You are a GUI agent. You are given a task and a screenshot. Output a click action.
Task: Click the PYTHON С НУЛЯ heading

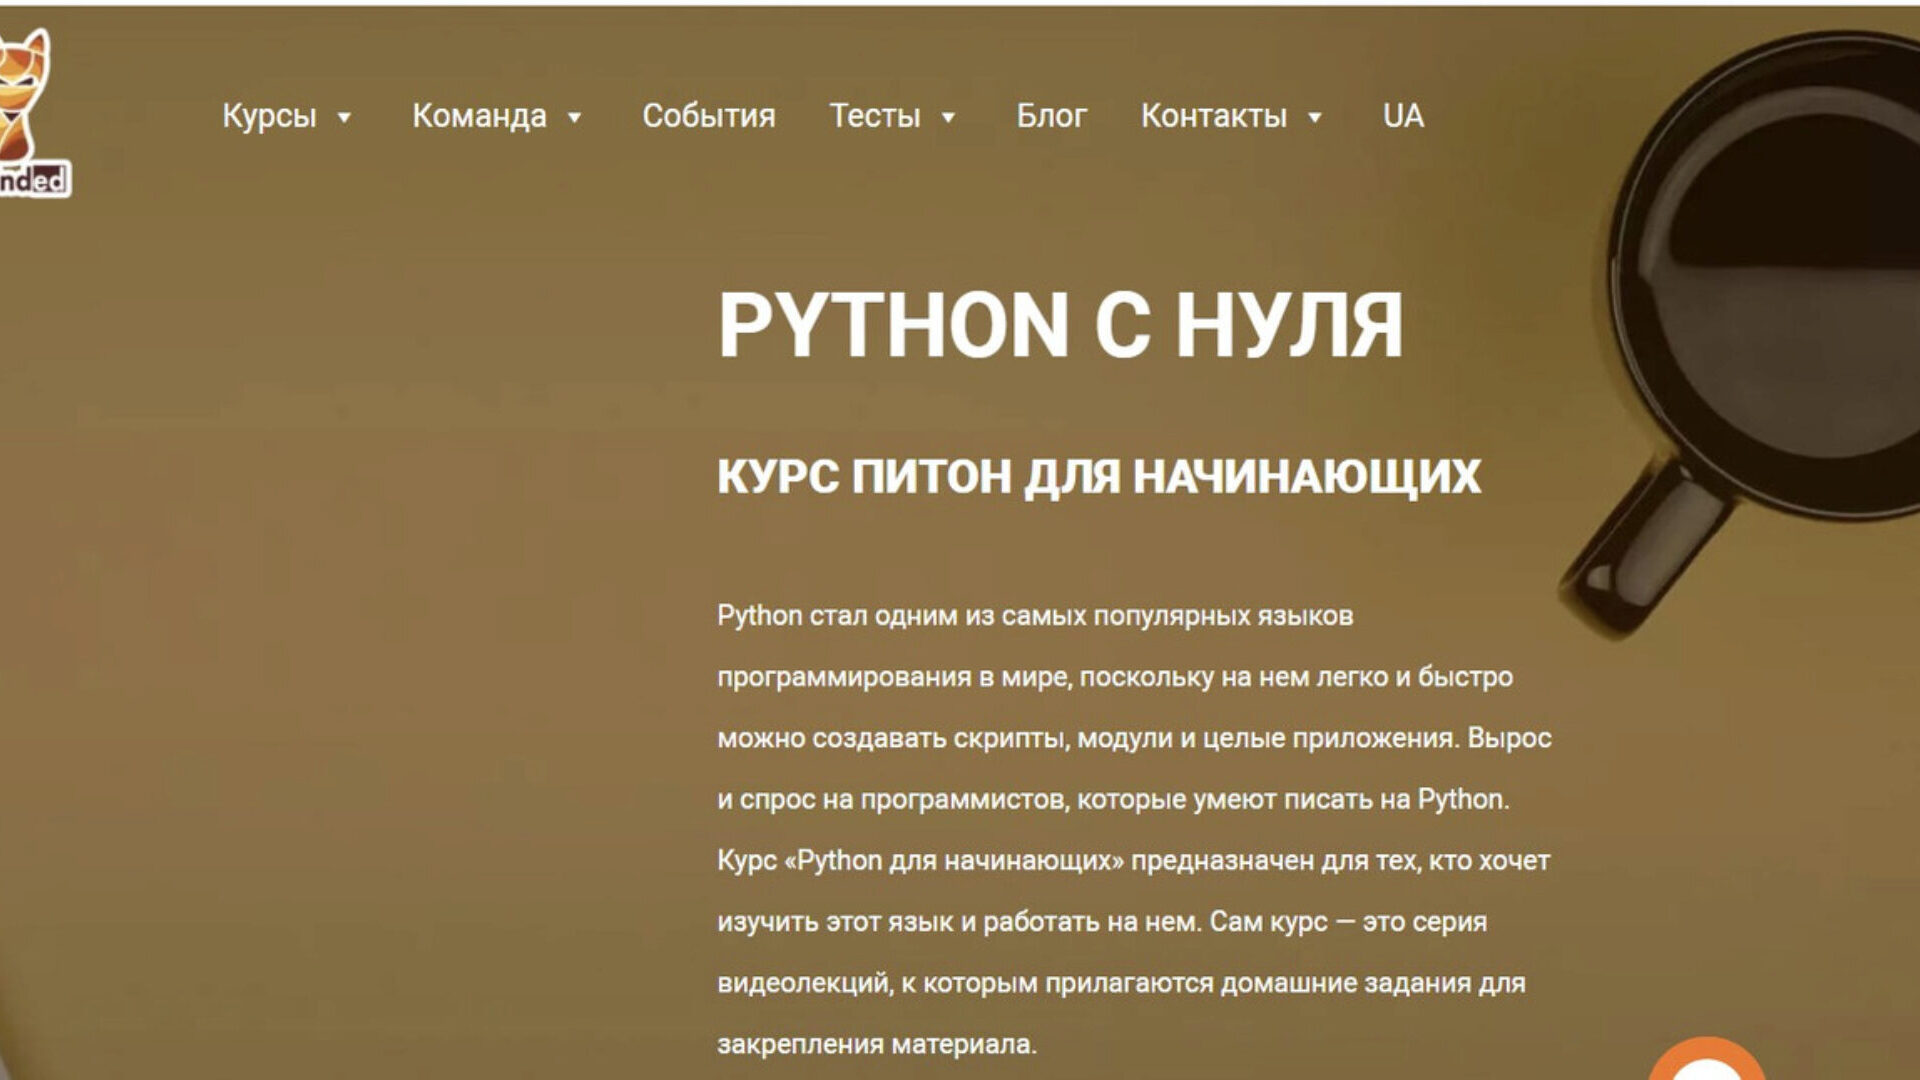(1060, 325)
